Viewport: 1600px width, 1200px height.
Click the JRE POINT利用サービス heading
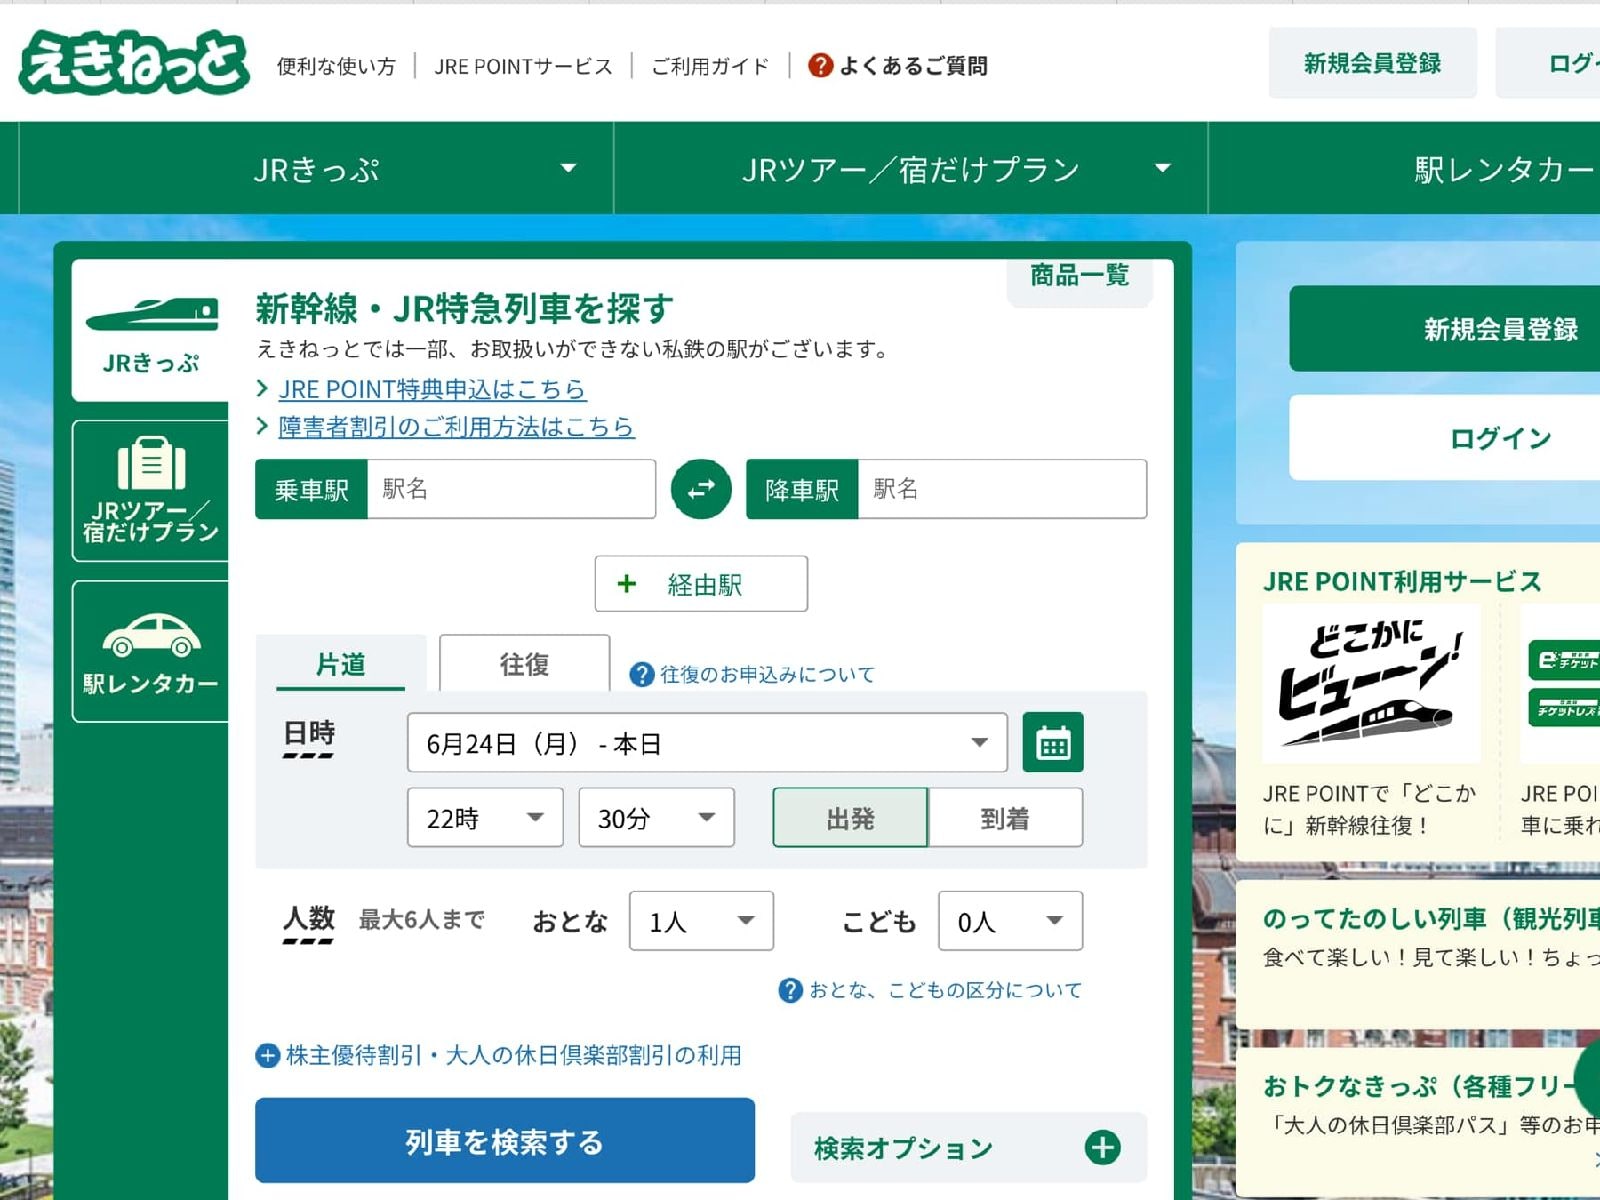1402,581
